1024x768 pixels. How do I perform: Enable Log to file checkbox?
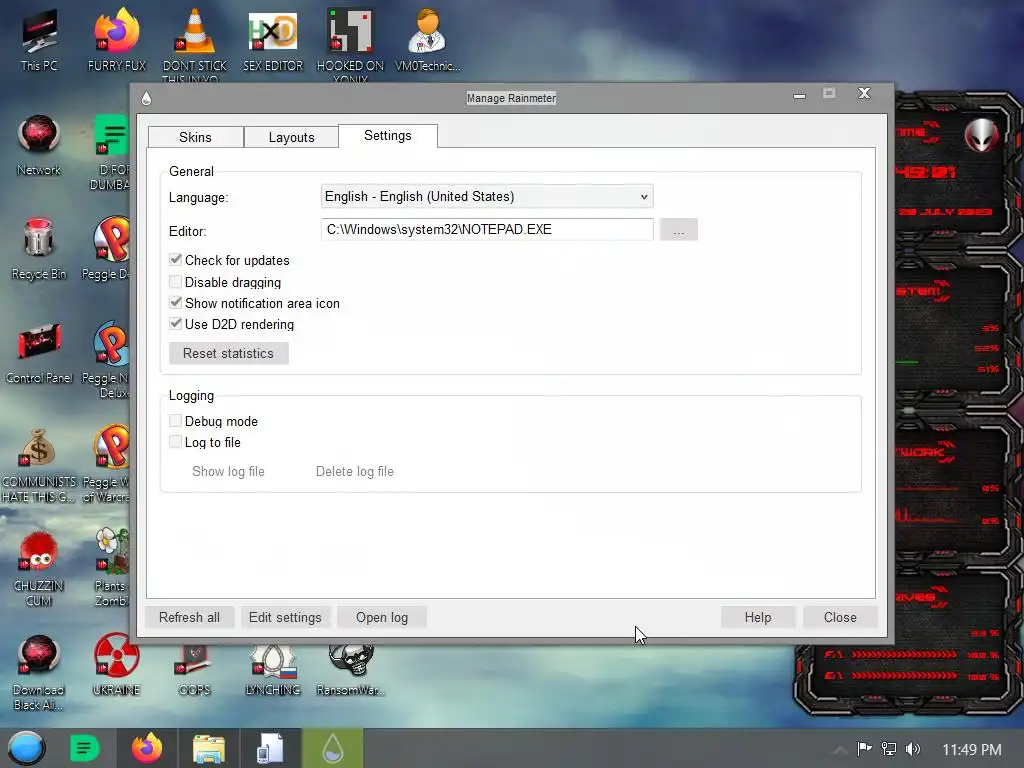[x=175, y=441]
